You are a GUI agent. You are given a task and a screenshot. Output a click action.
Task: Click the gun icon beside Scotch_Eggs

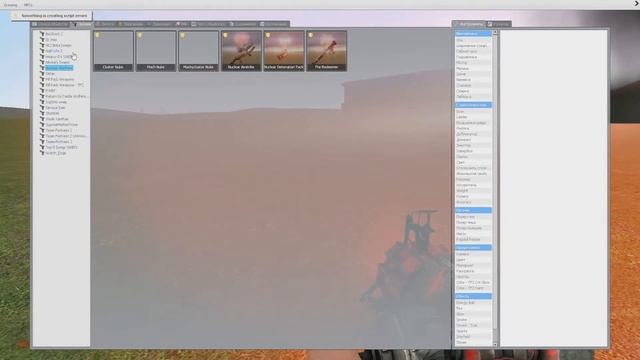(x=42, y=153)
